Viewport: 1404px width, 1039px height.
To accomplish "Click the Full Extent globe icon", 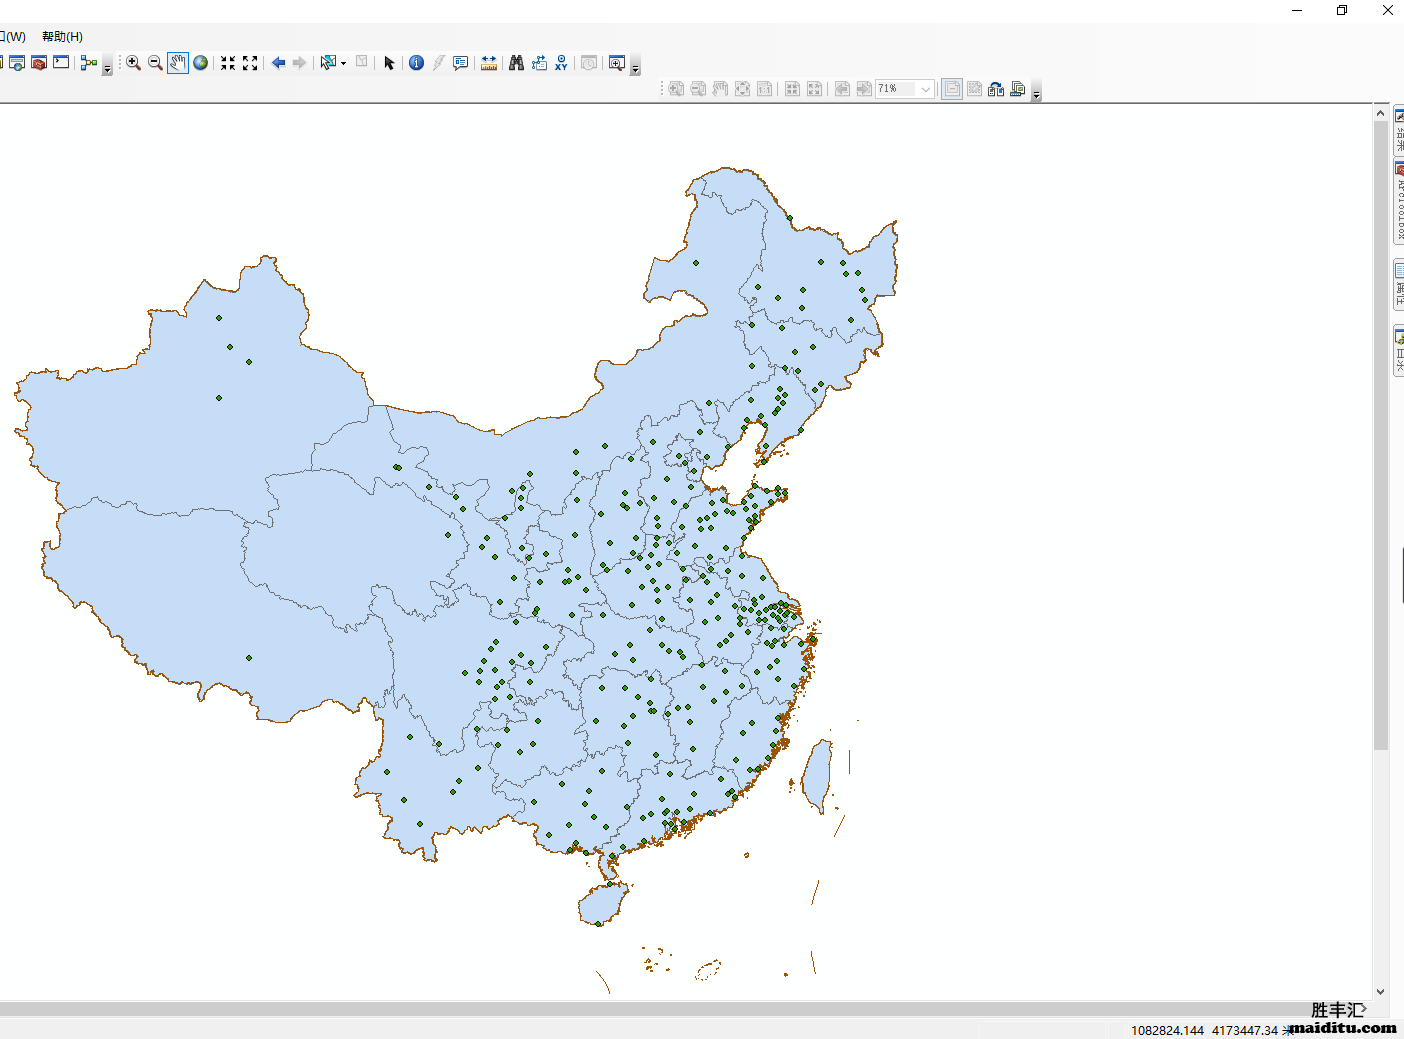I will (200, 63).
